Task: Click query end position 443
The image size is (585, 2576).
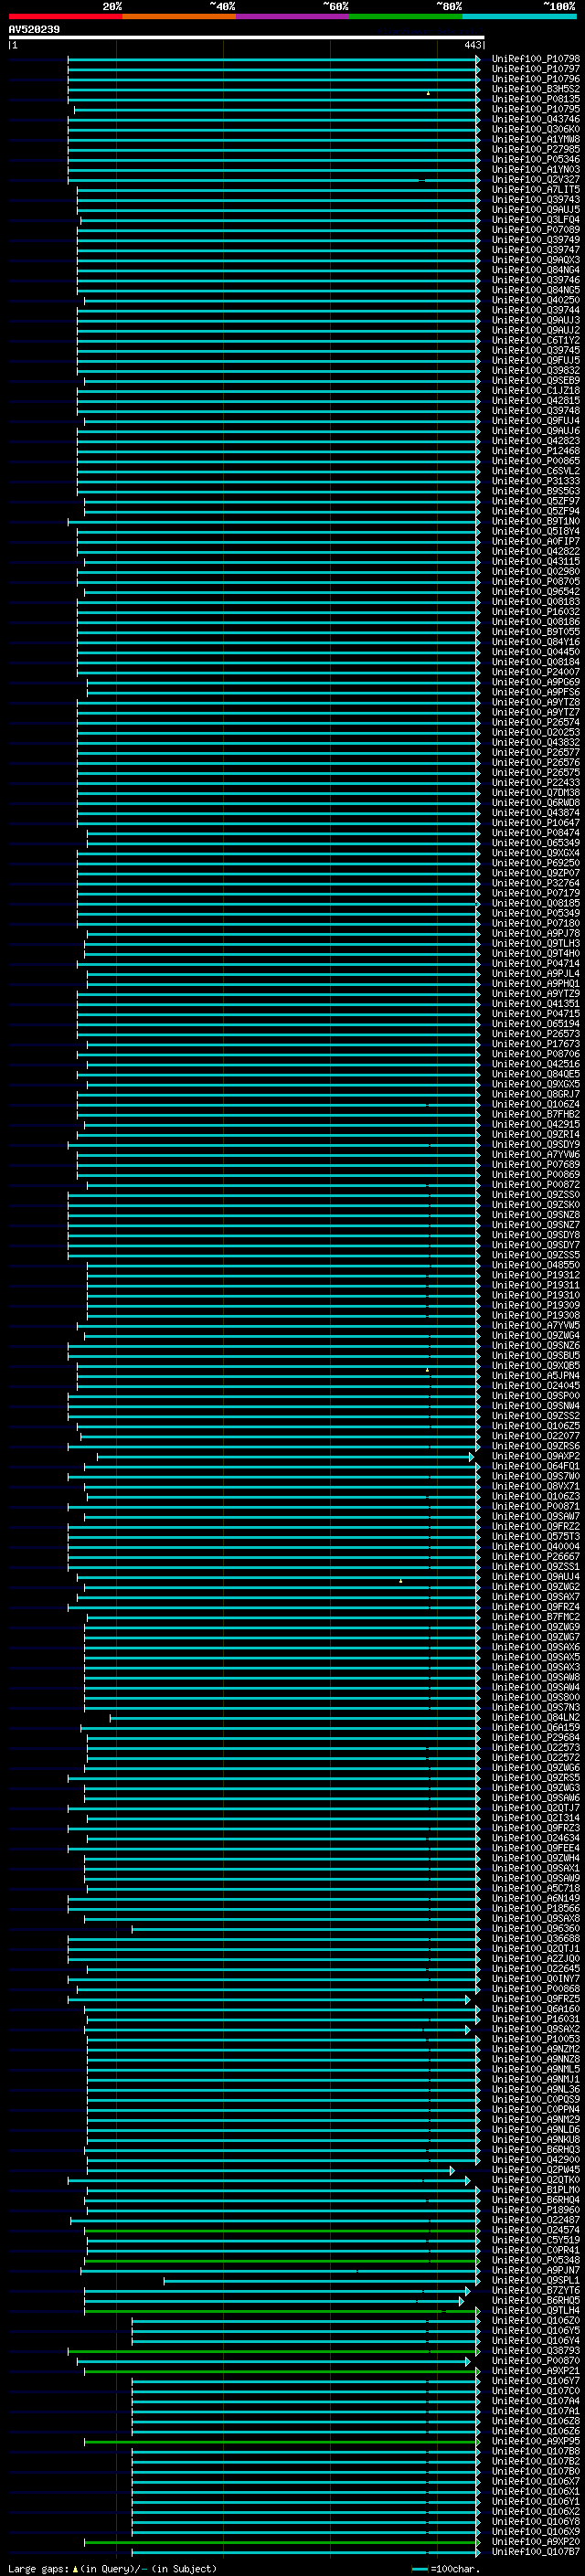Action: (x=473, y=45)
